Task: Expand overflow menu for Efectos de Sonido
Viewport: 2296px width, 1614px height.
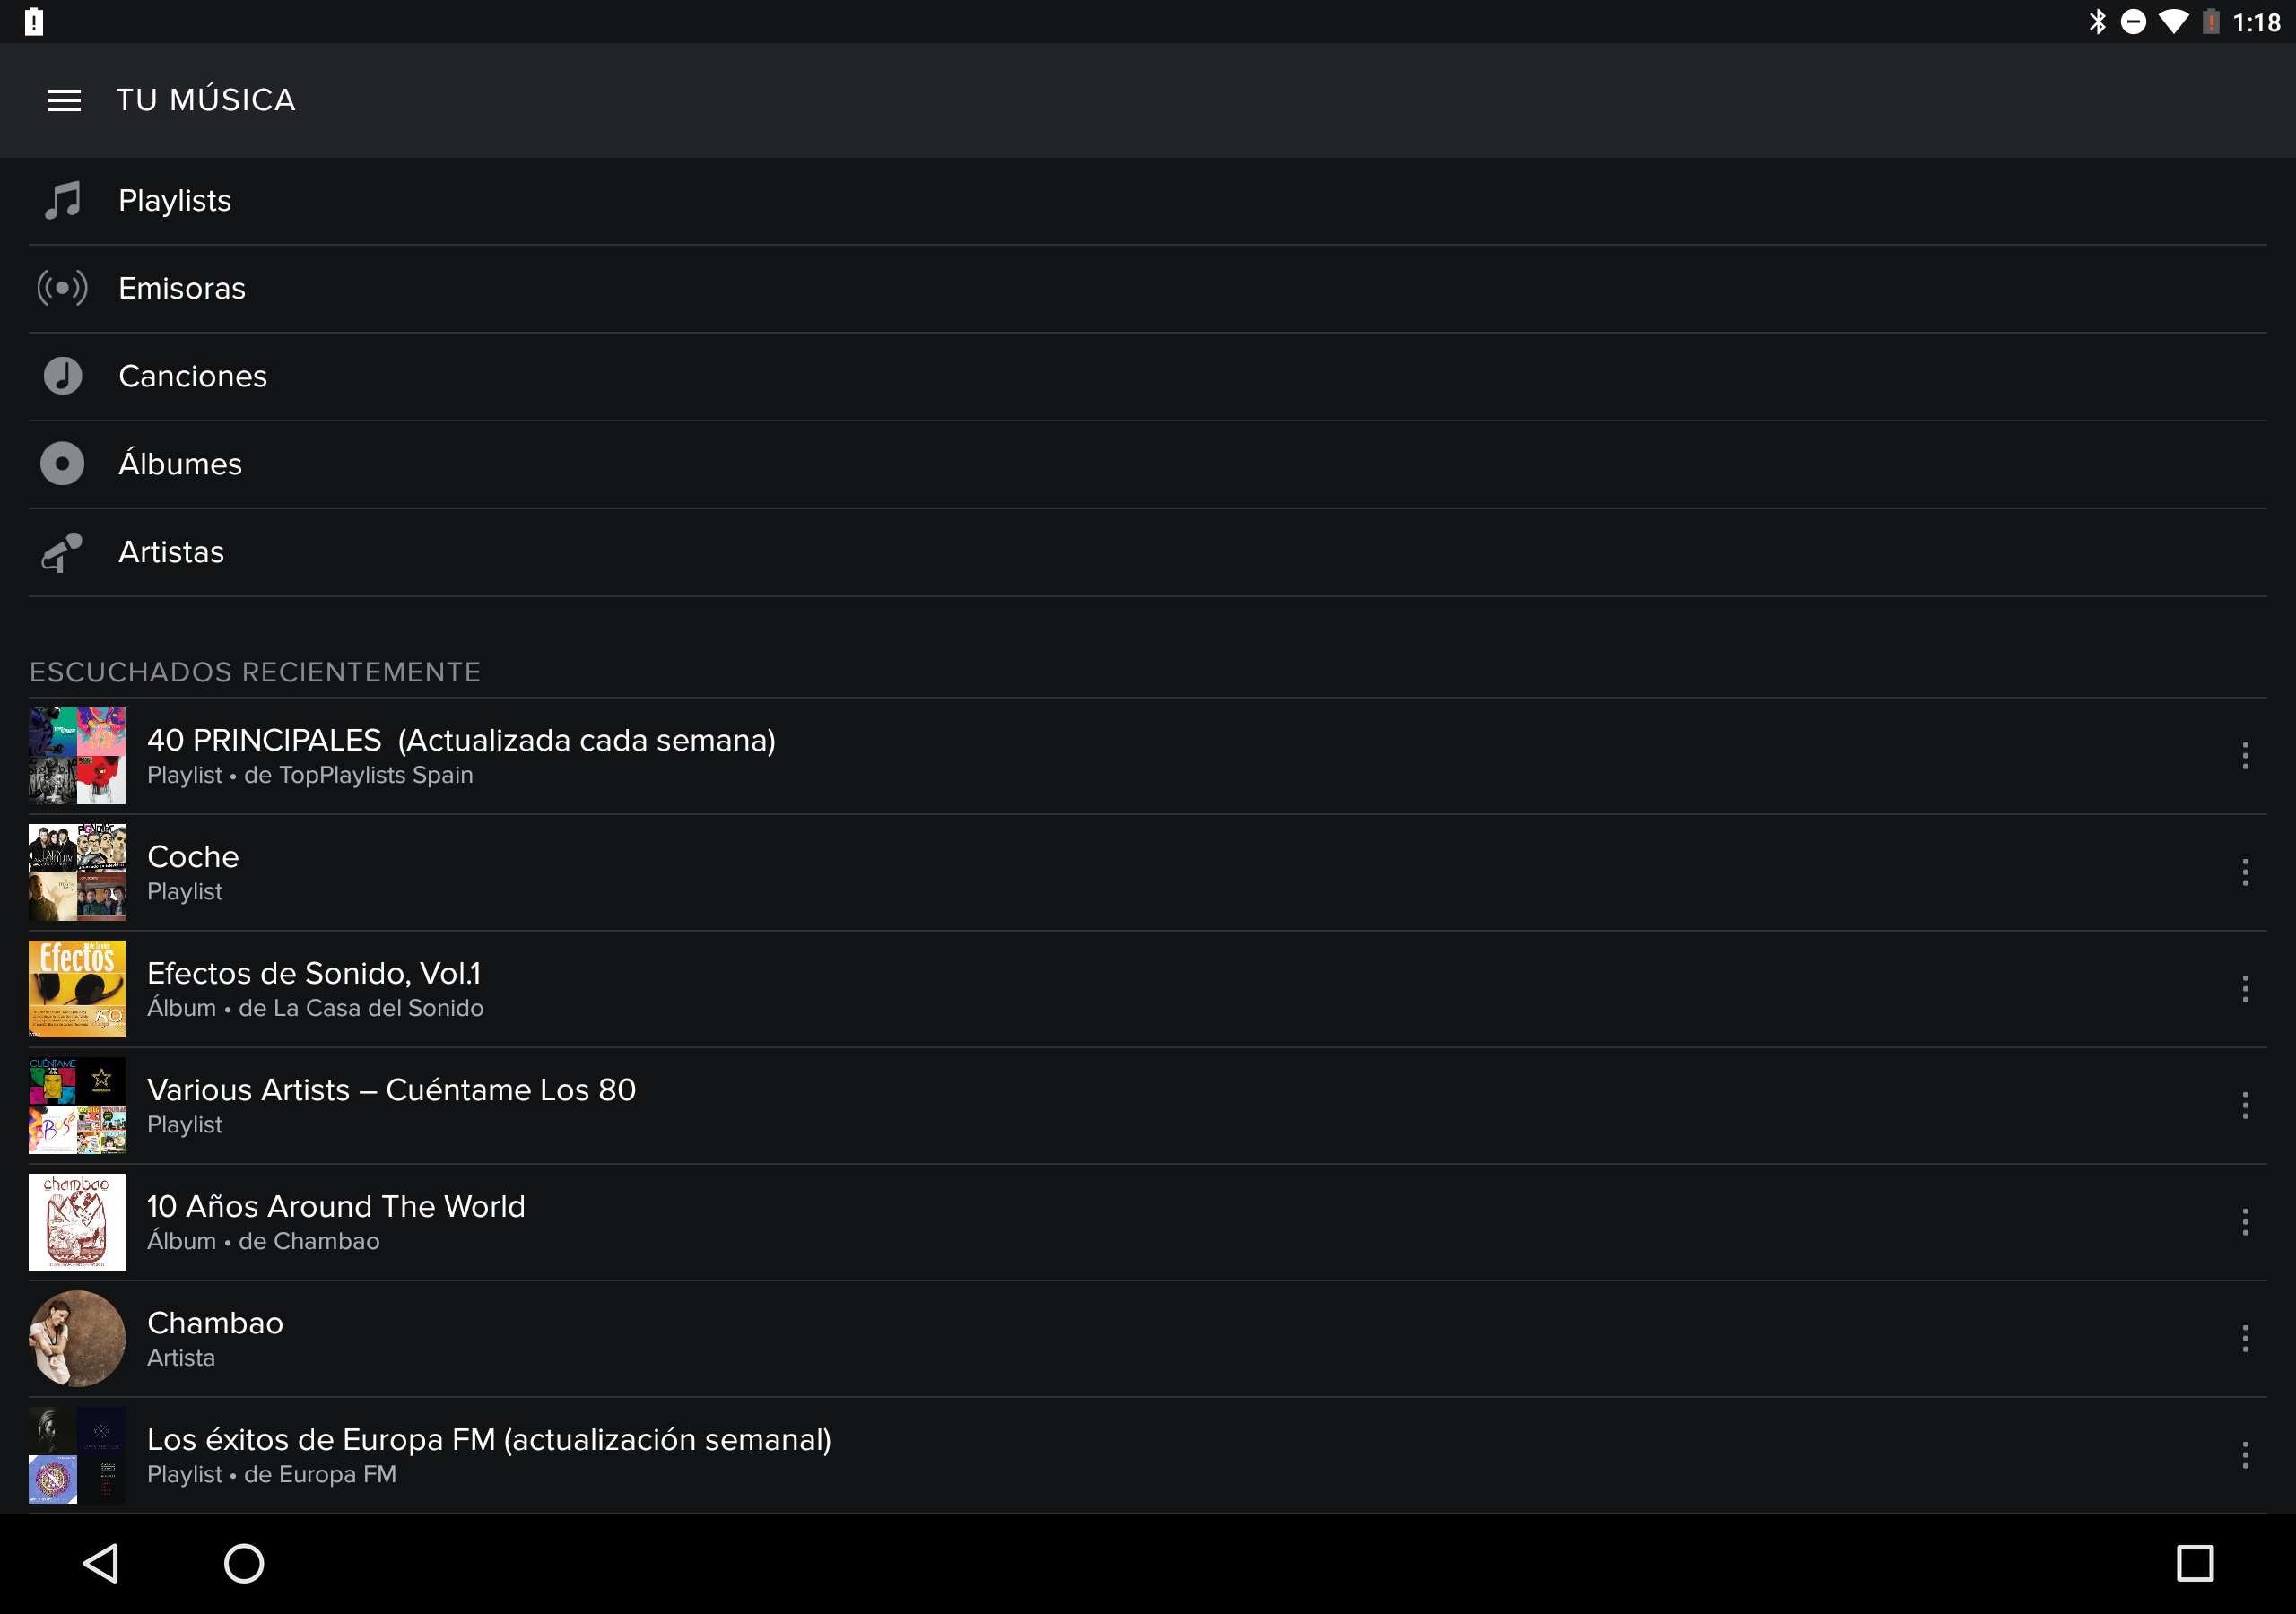Action: [x=2245, y=989]
